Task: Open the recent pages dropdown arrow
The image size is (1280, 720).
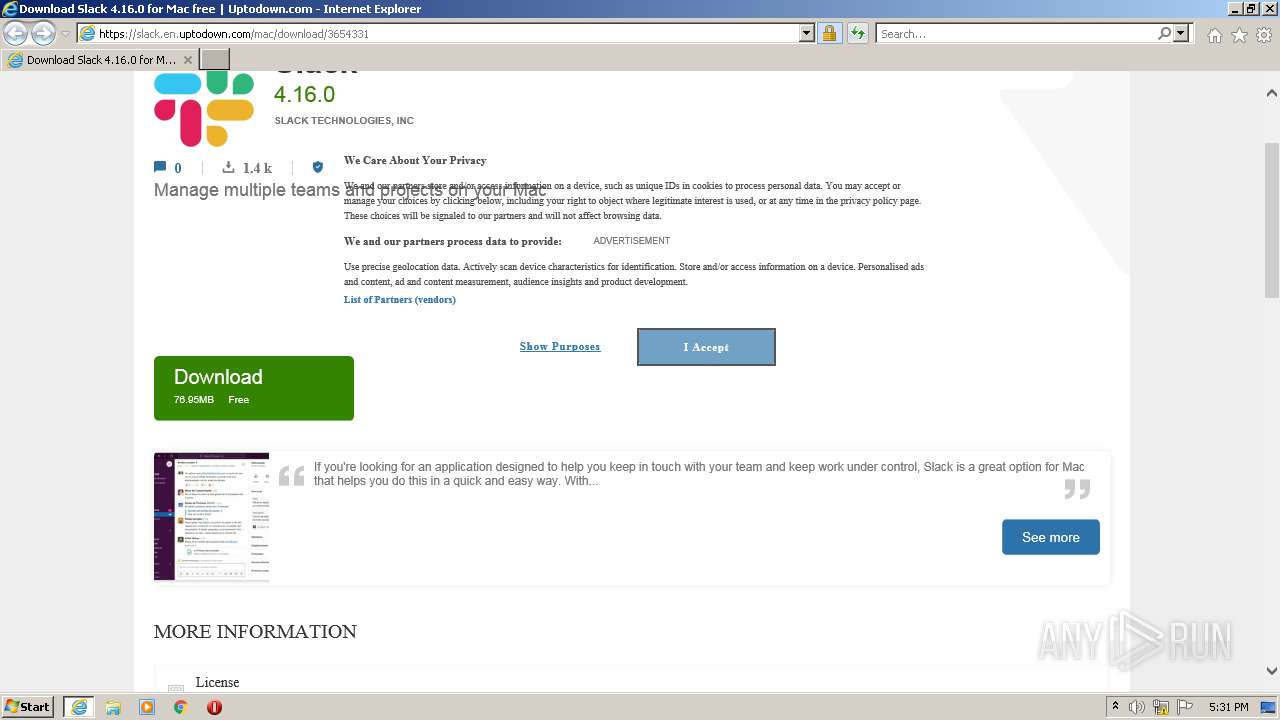Action: coord(65,34)
